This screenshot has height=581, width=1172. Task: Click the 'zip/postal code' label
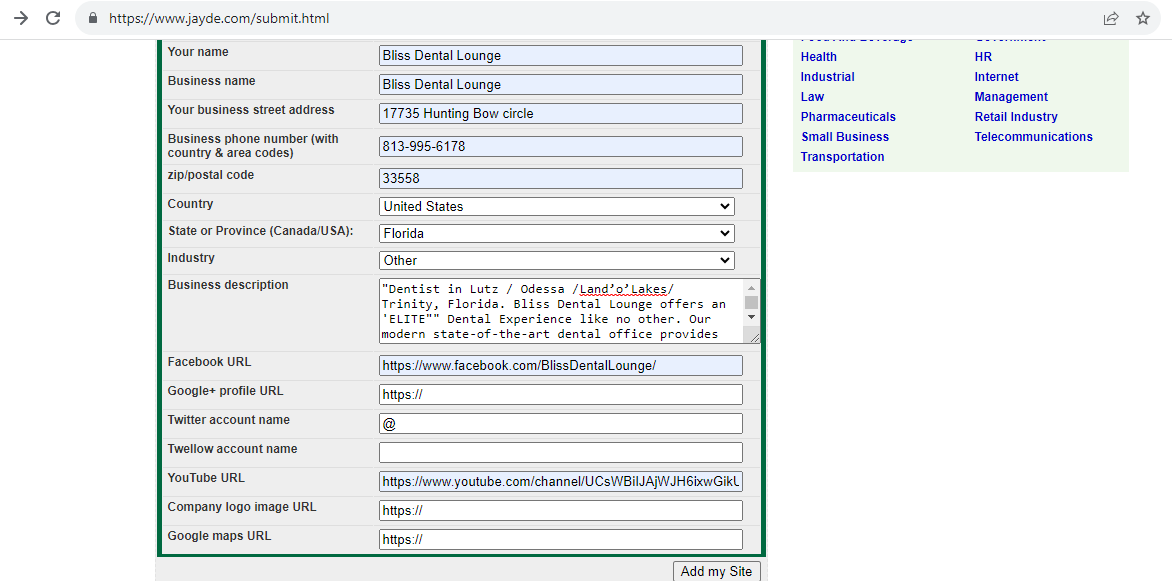click(211, 176)
